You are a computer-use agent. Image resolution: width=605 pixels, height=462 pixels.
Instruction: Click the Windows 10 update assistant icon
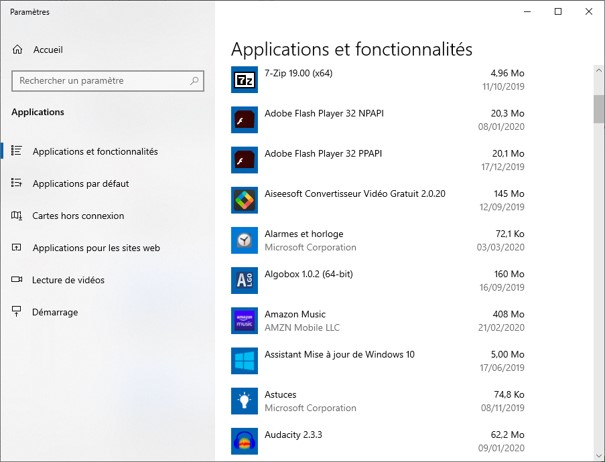245,361
